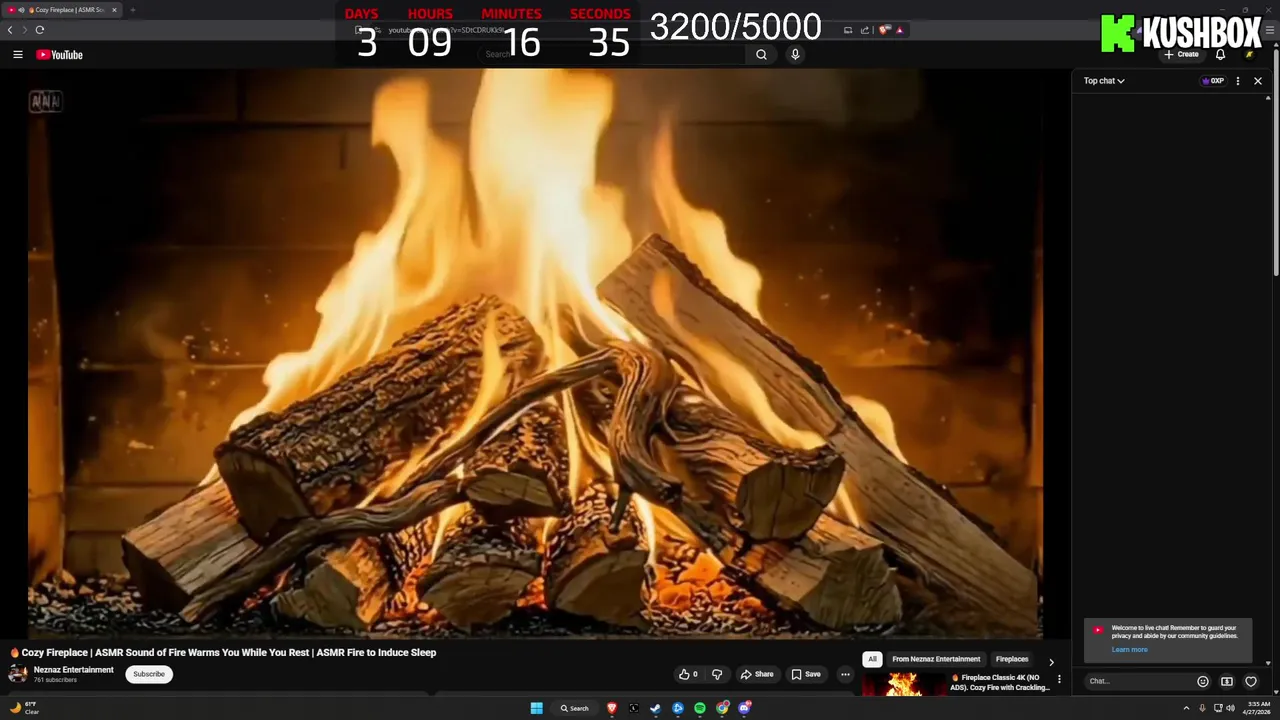
Task: Open the weather widget showing Clear
Action: (24, 708)
